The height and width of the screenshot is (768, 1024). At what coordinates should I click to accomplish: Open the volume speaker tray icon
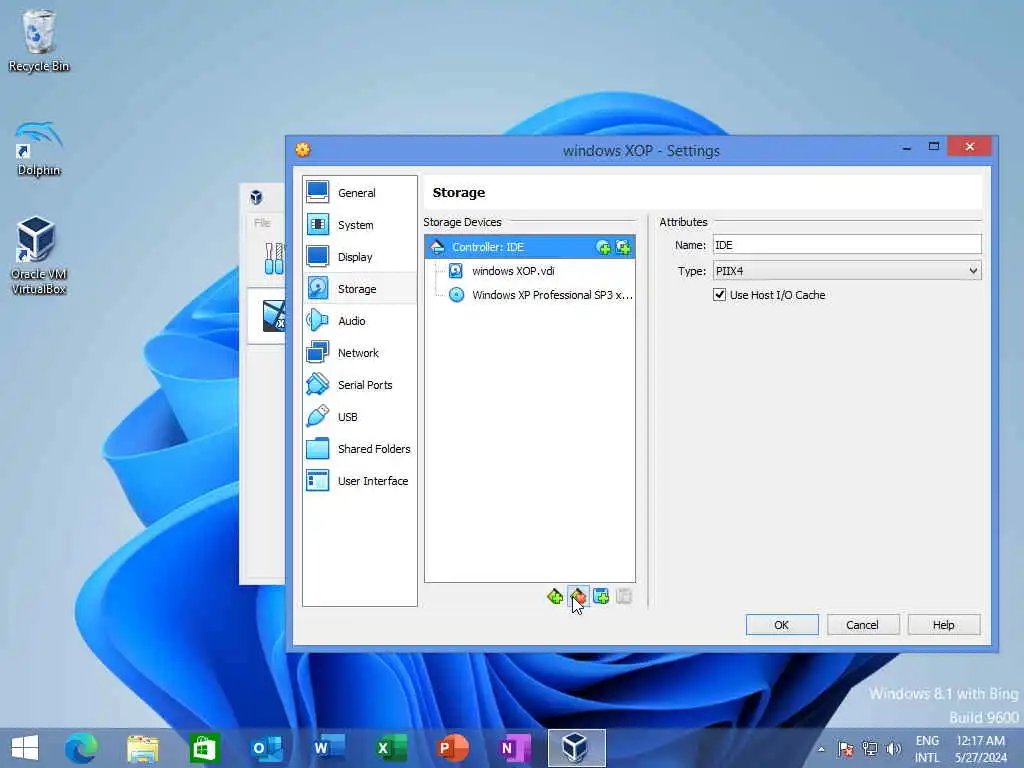[x=893, y=749]
